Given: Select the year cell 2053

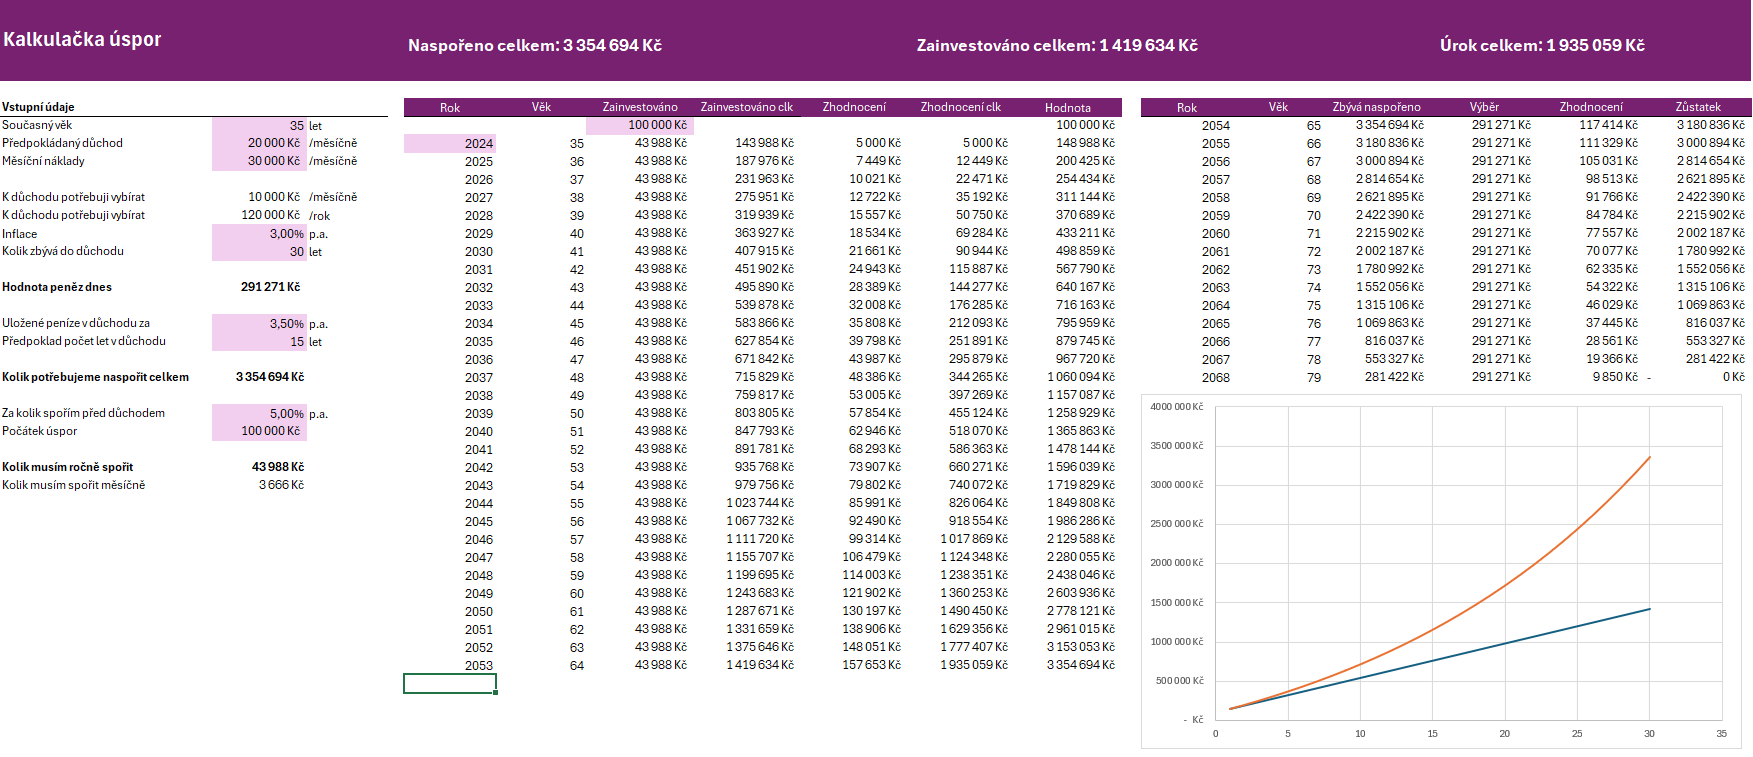Looking at the screenshot, I should [x=479, y=666].
